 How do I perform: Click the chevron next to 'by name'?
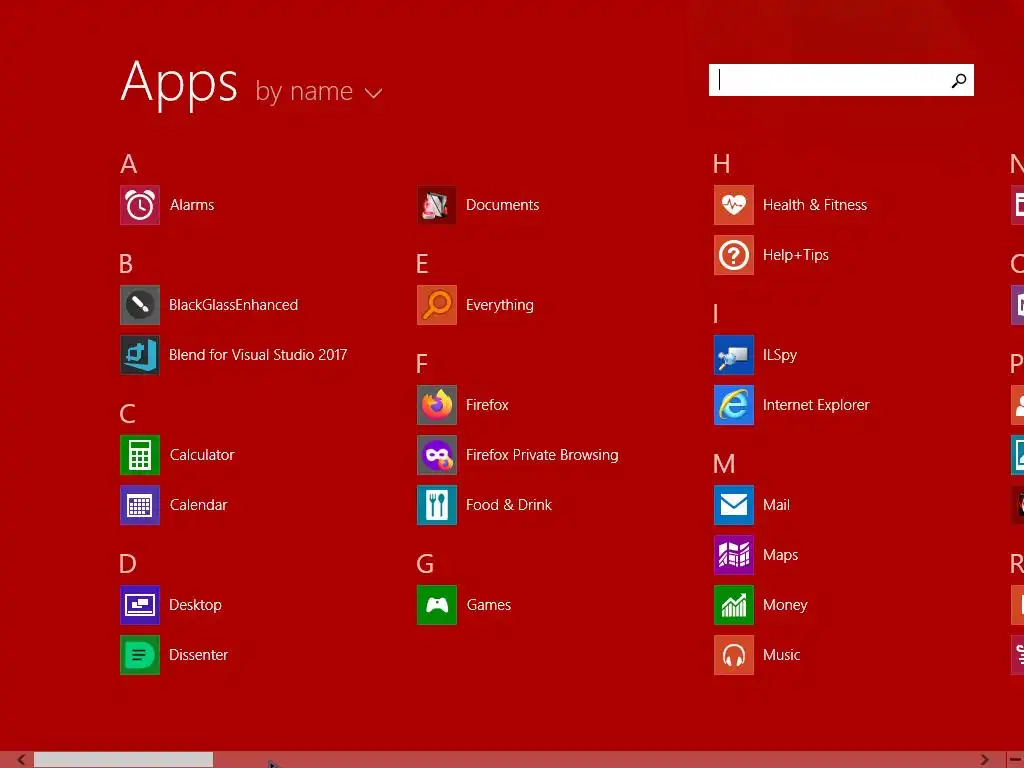click(x=374, y=93)
